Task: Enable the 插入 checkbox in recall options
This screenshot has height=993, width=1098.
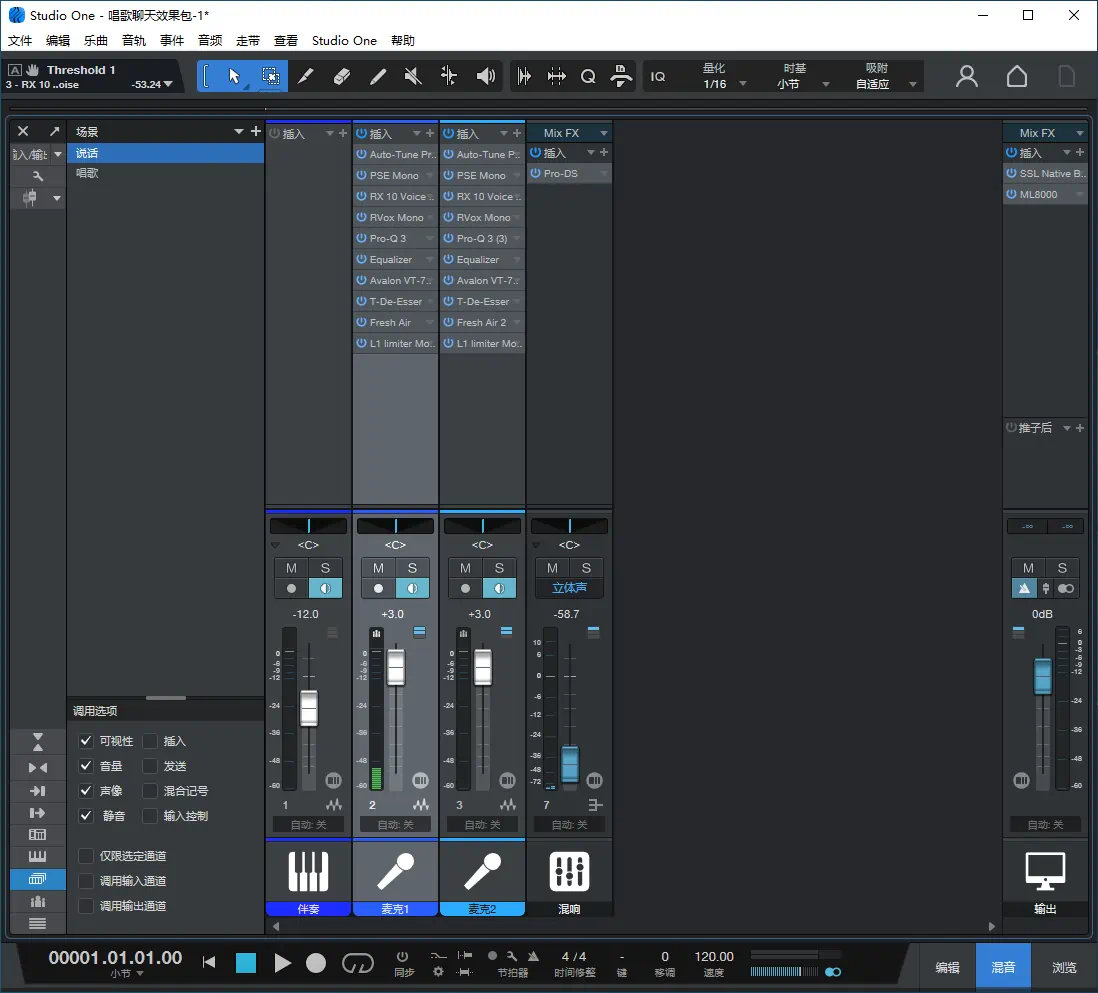Action: [x=150, y=741]
